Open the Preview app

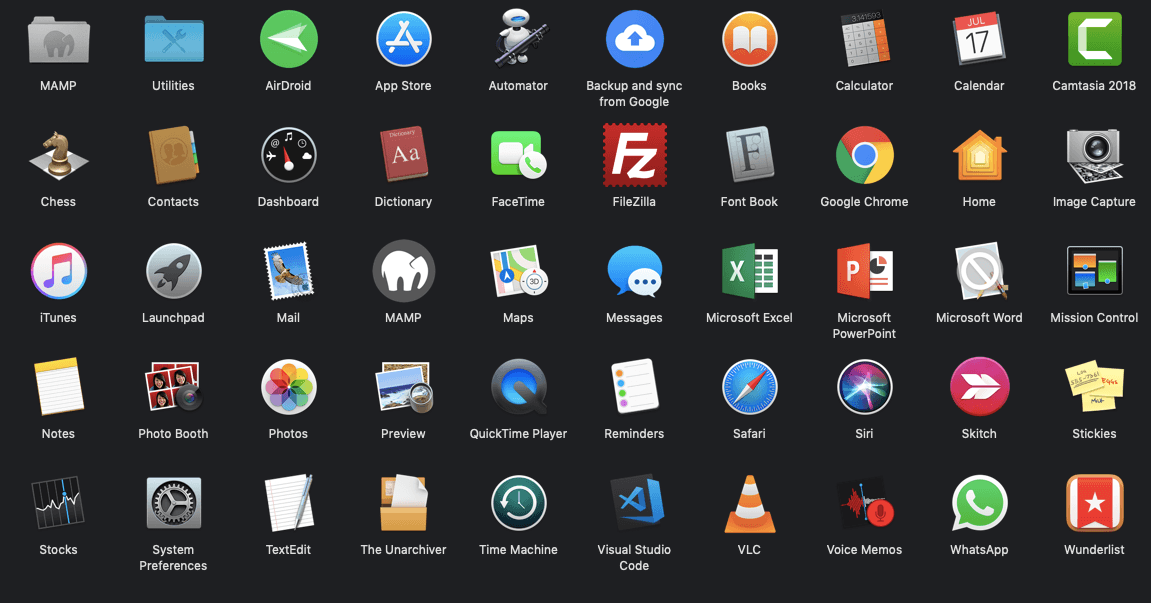pyautogui.click(x=403, y=387)
